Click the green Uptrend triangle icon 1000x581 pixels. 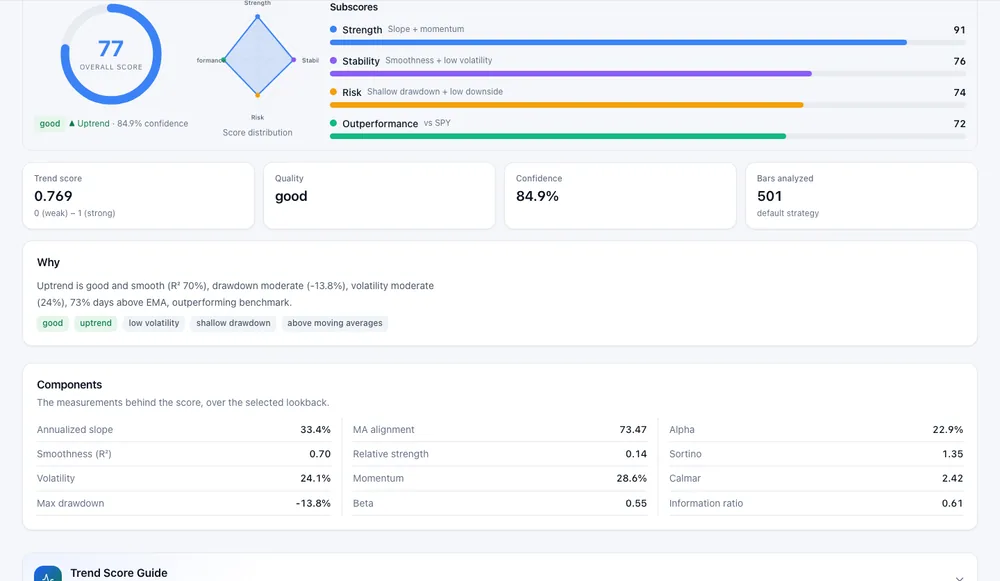tap(72, 123)
